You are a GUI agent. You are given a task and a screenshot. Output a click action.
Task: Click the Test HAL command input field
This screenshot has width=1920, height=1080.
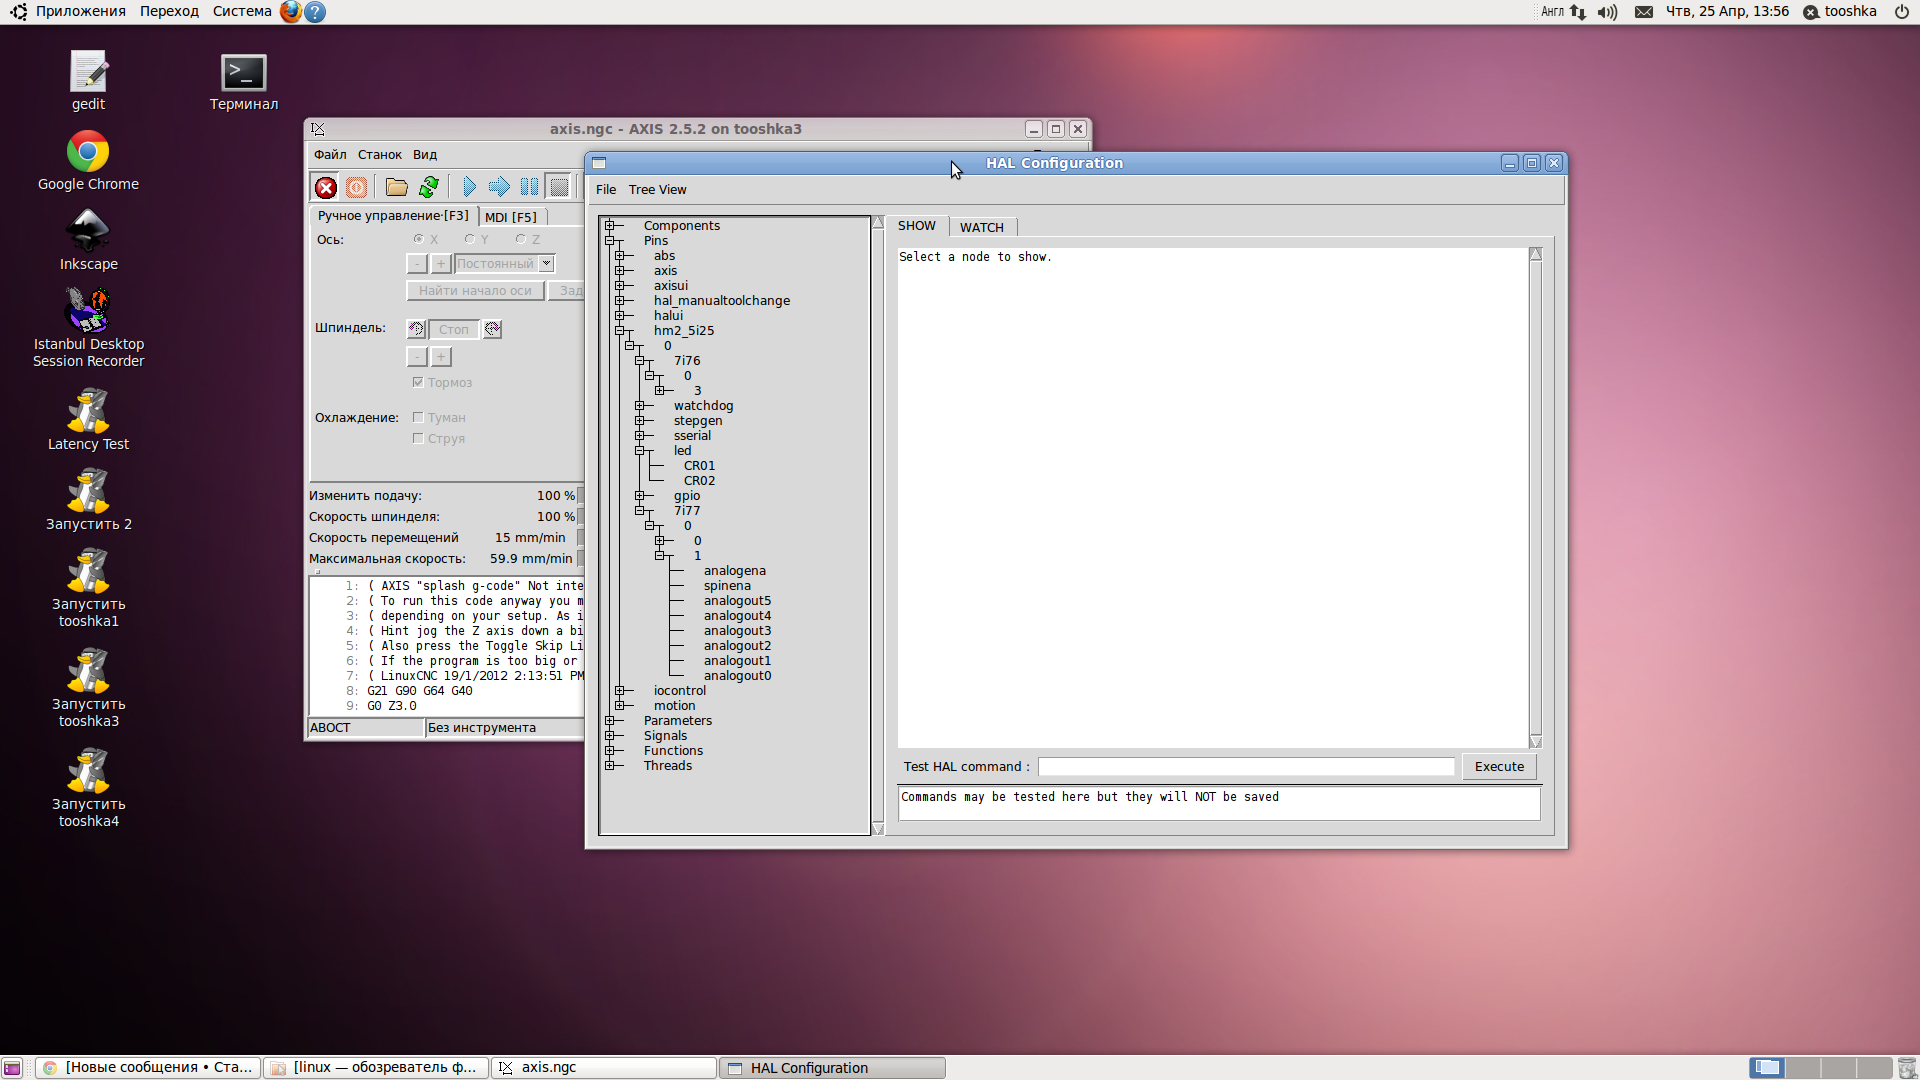(x=1245, y=767)
